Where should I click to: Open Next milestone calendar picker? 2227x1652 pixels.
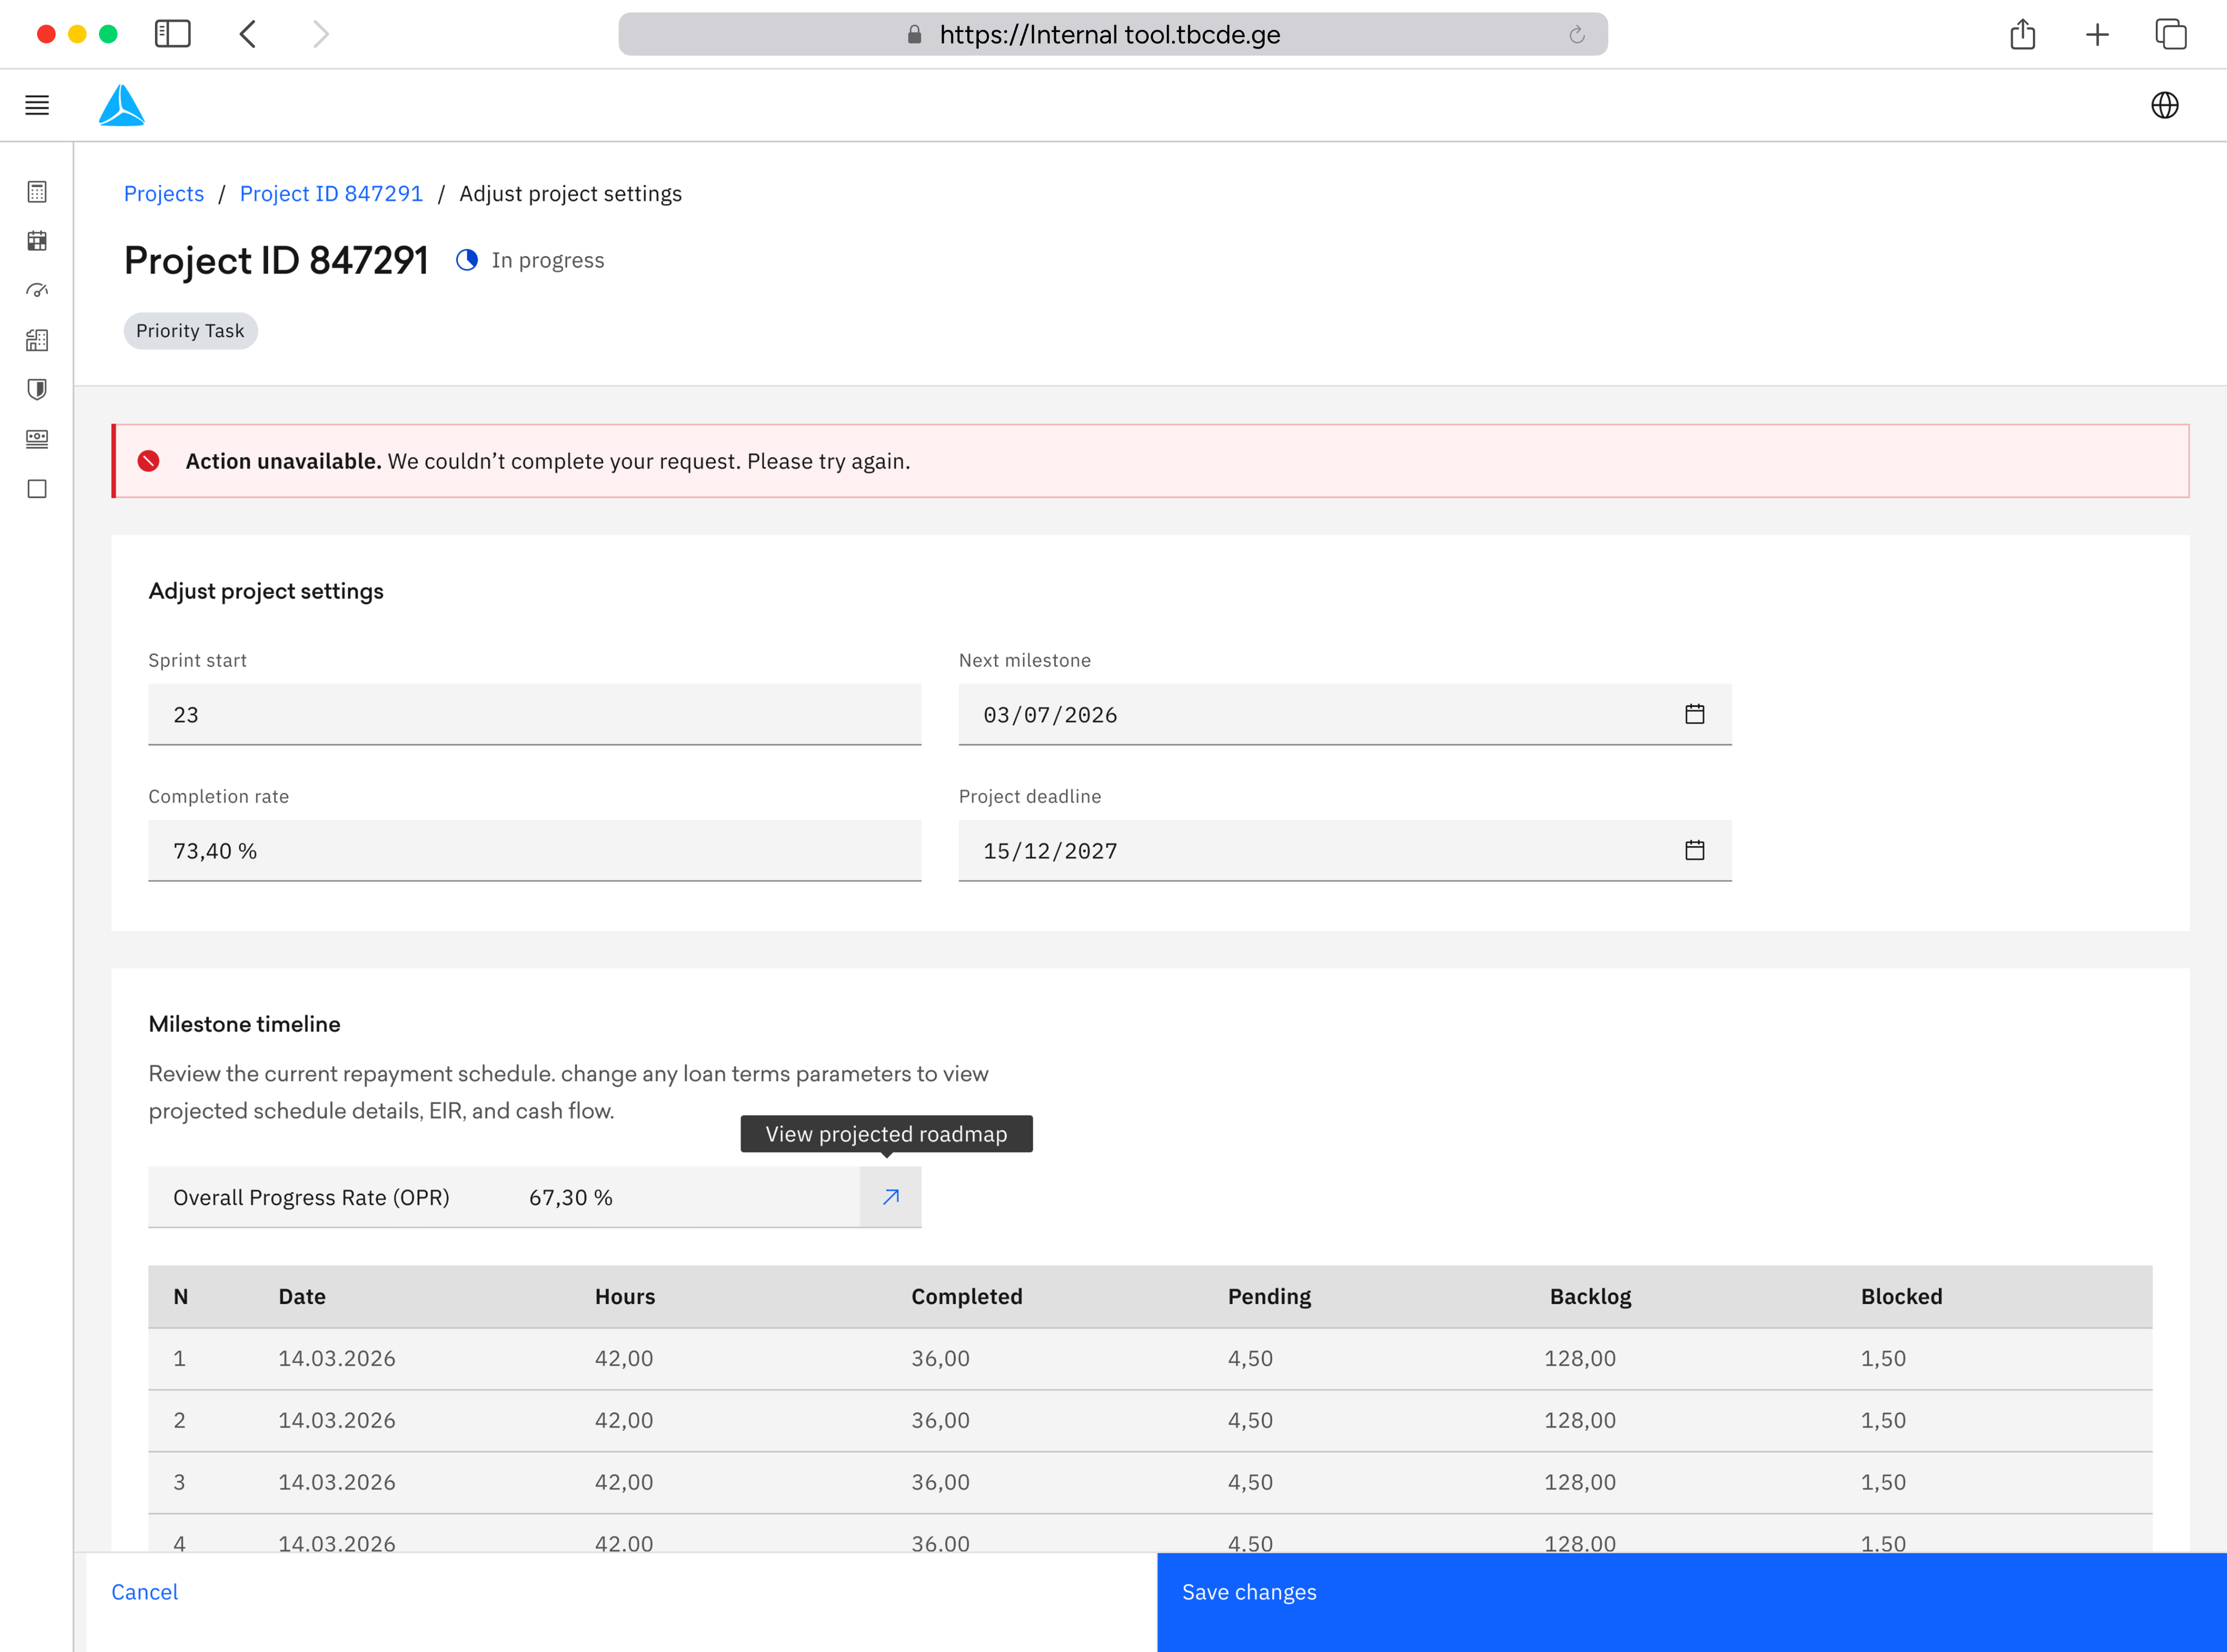pos(1694,714)
